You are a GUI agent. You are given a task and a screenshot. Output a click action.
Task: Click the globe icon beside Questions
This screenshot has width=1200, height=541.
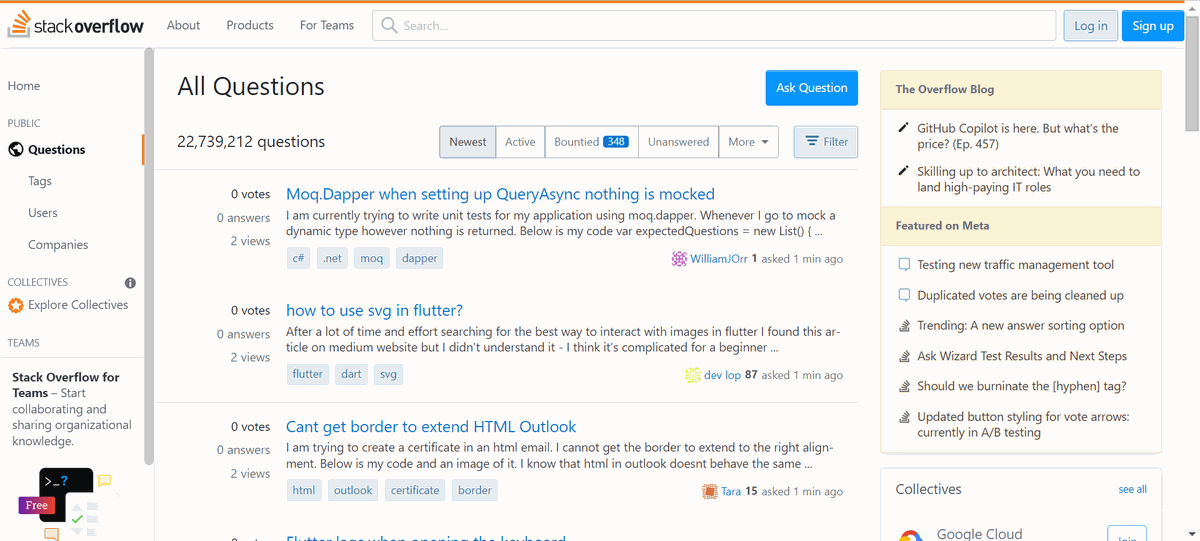tap(16, 150)
